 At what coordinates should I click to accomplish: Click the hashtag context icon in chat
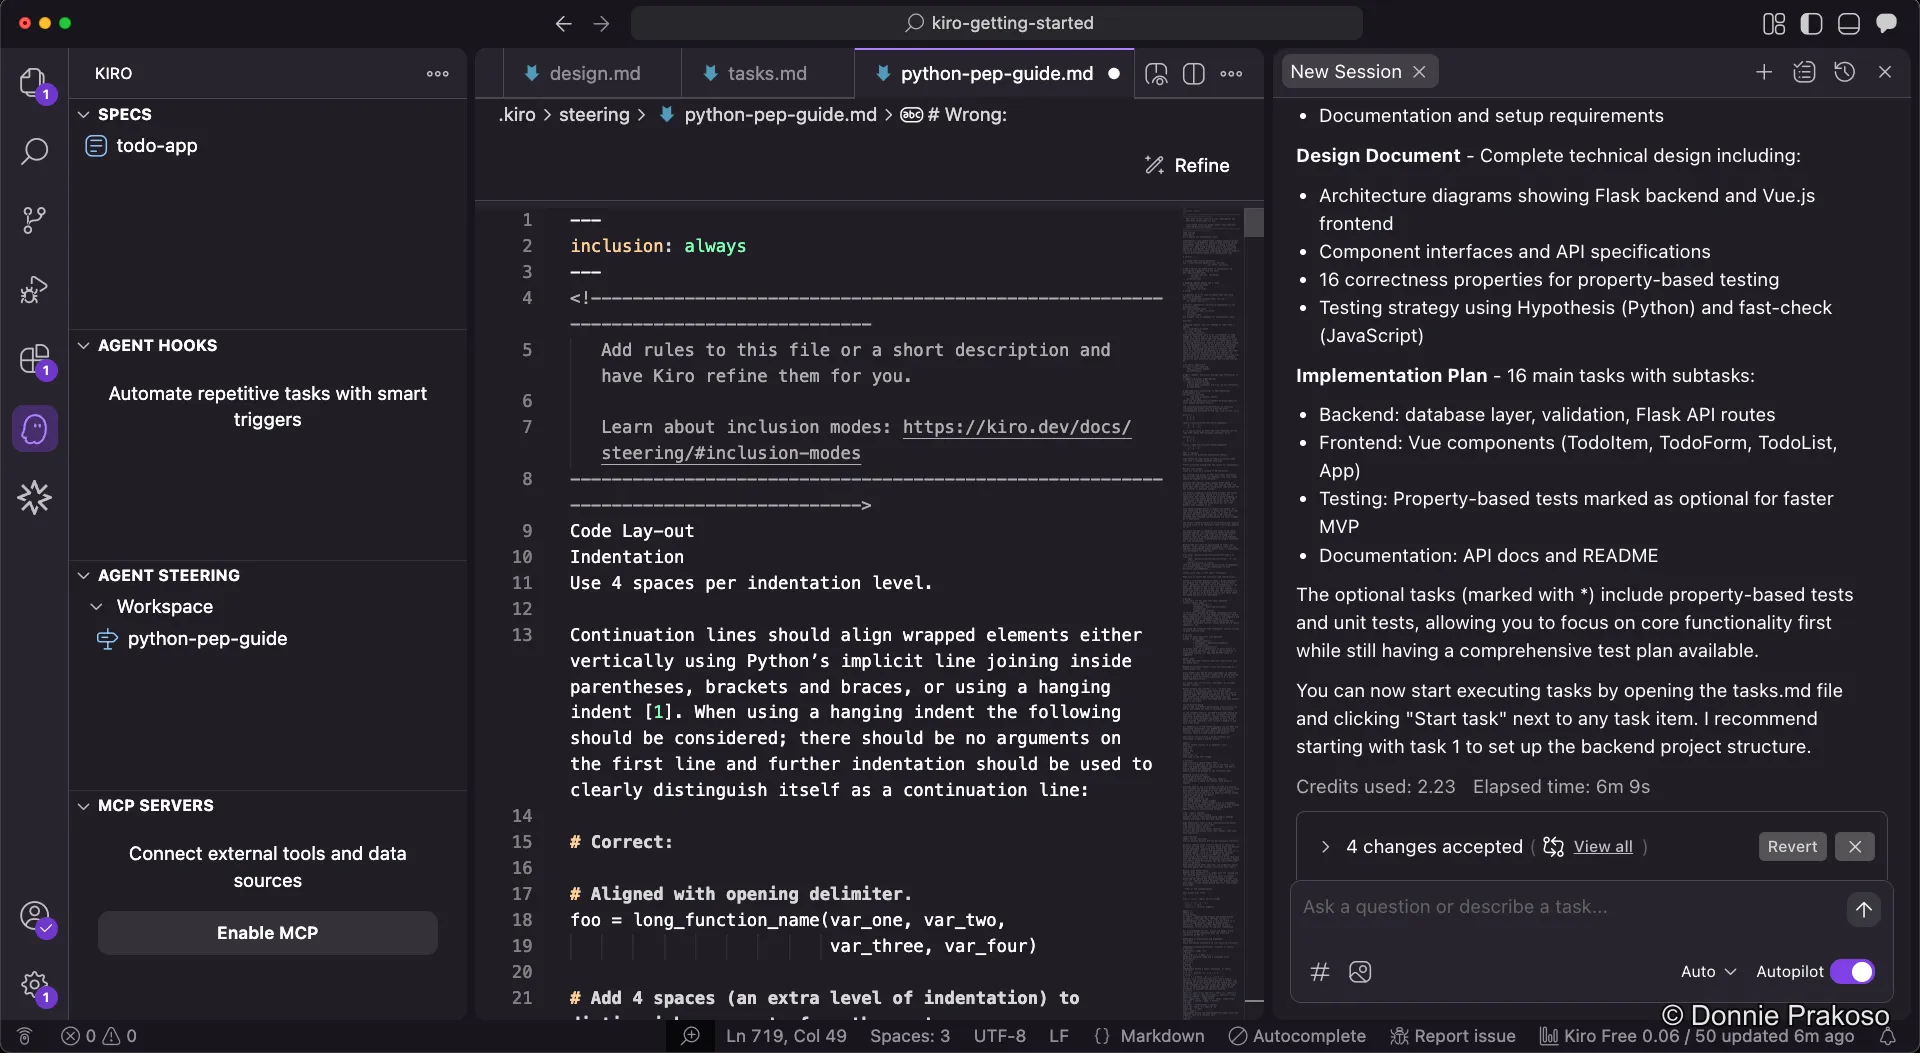(1319, 971)
